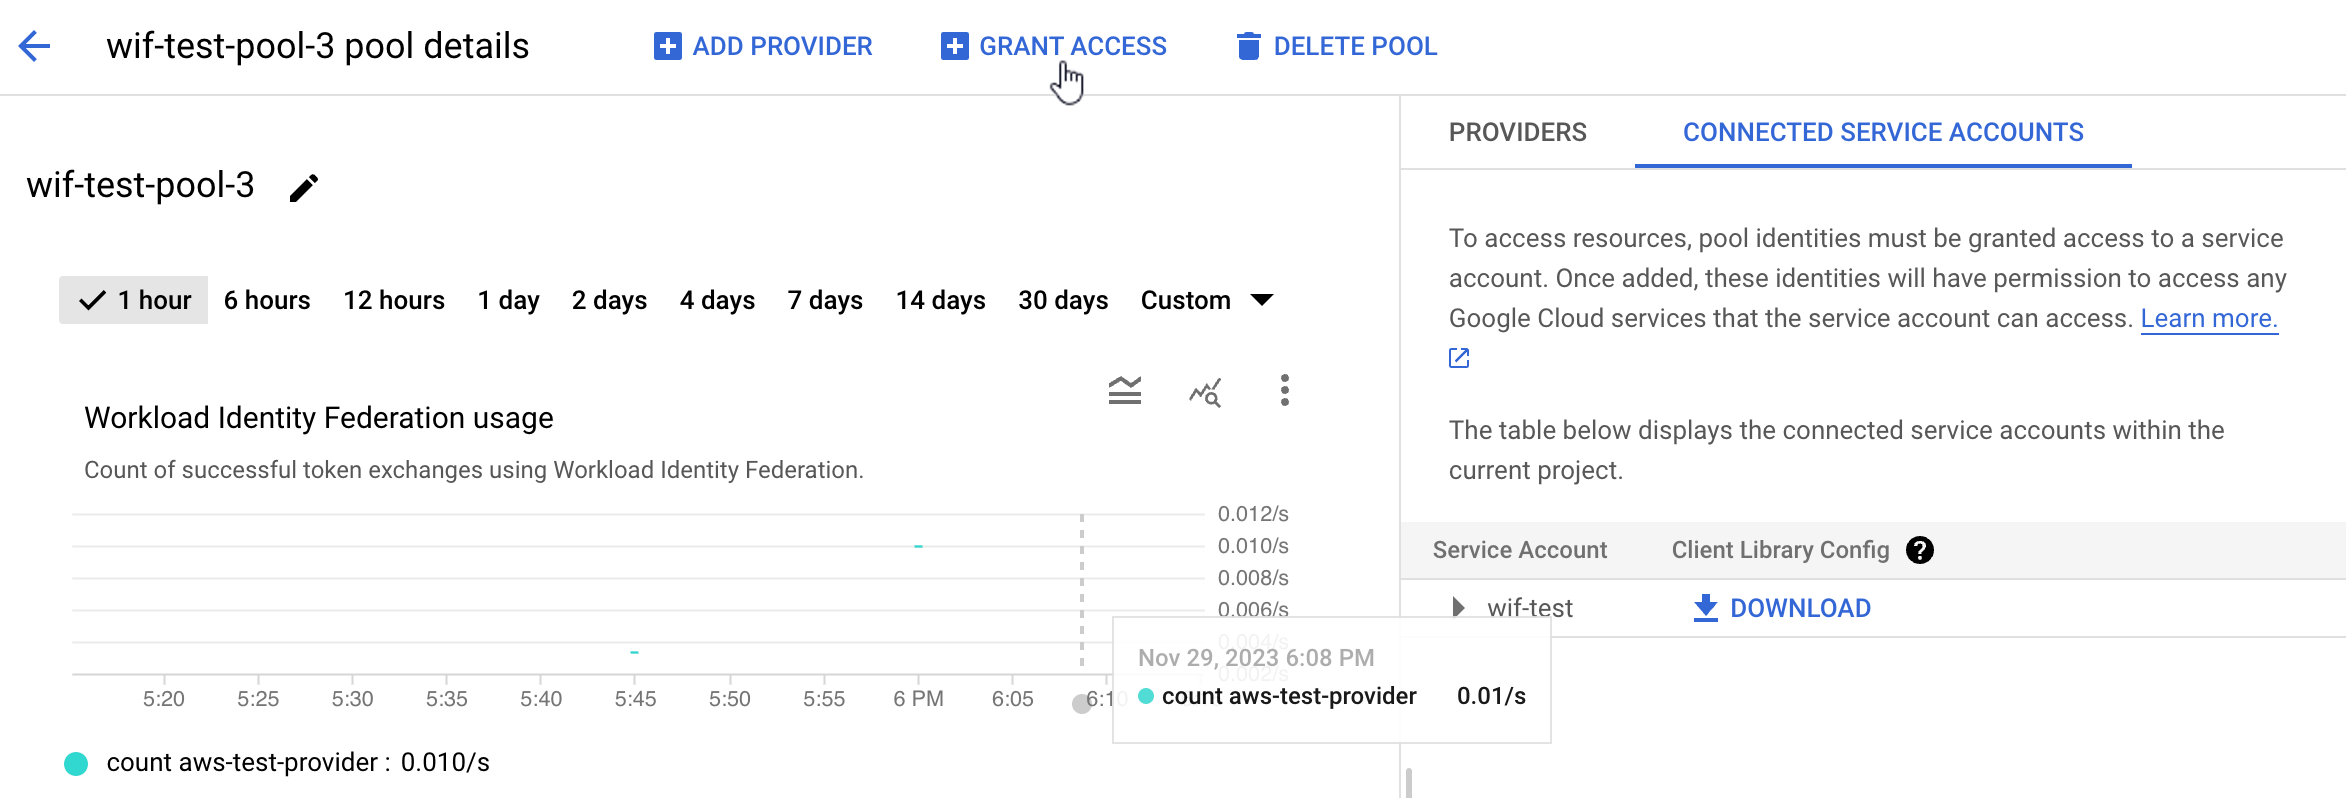This screenshot has height=798, width=2346.
Task: Open the Custom time range dropdown
Action: coord(1206,300)
